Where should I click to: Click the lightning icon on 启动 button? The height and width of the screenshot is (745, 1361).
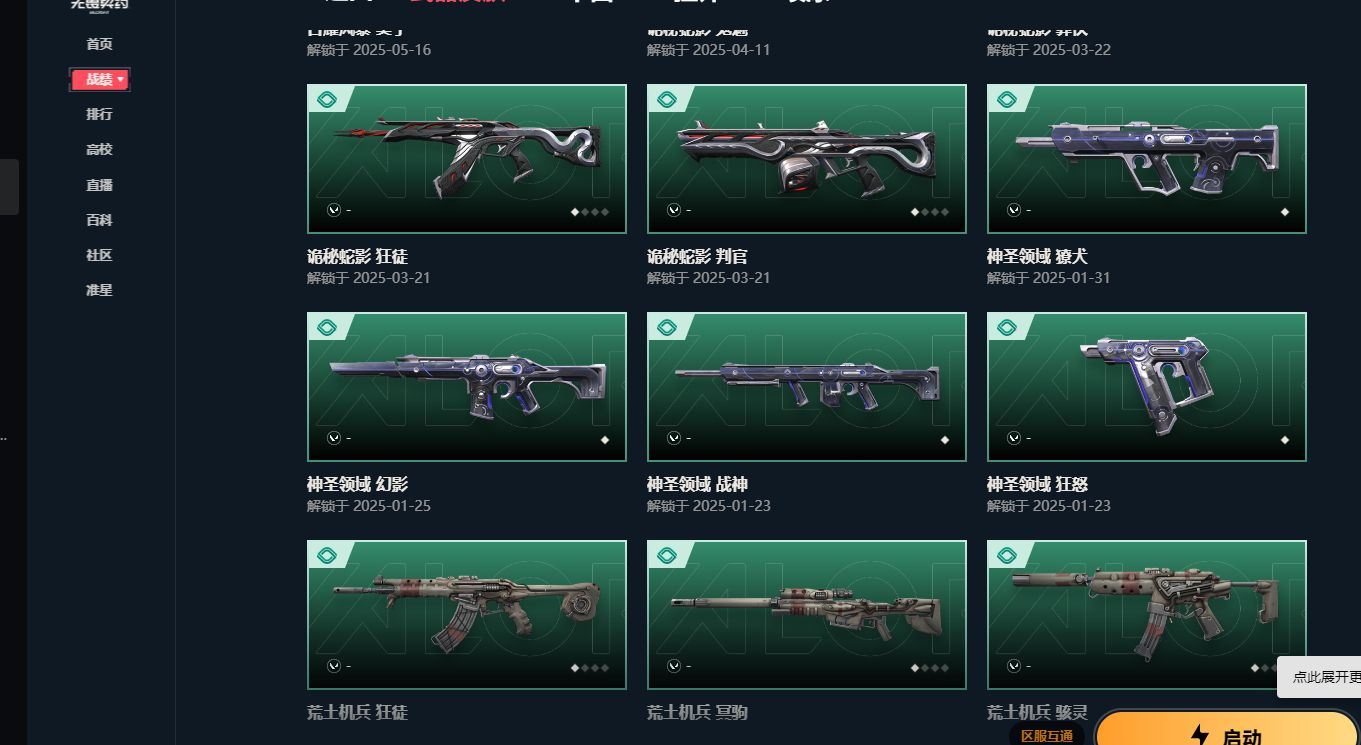[1199, 737]
